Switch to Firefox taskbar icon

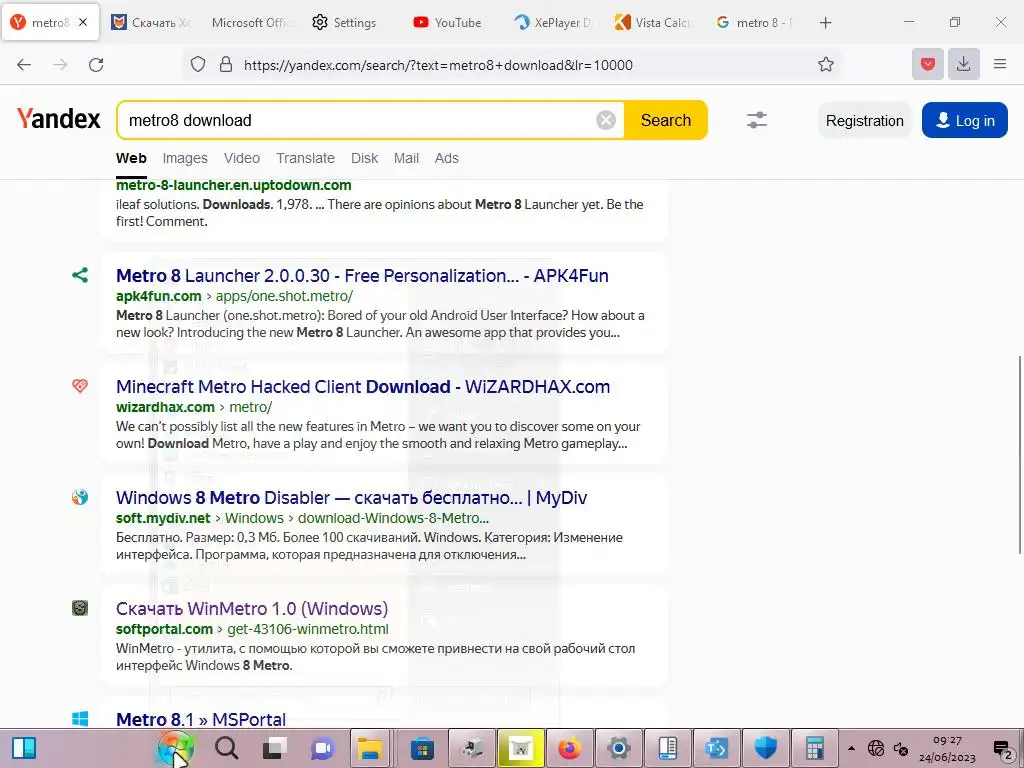(569, 748)
